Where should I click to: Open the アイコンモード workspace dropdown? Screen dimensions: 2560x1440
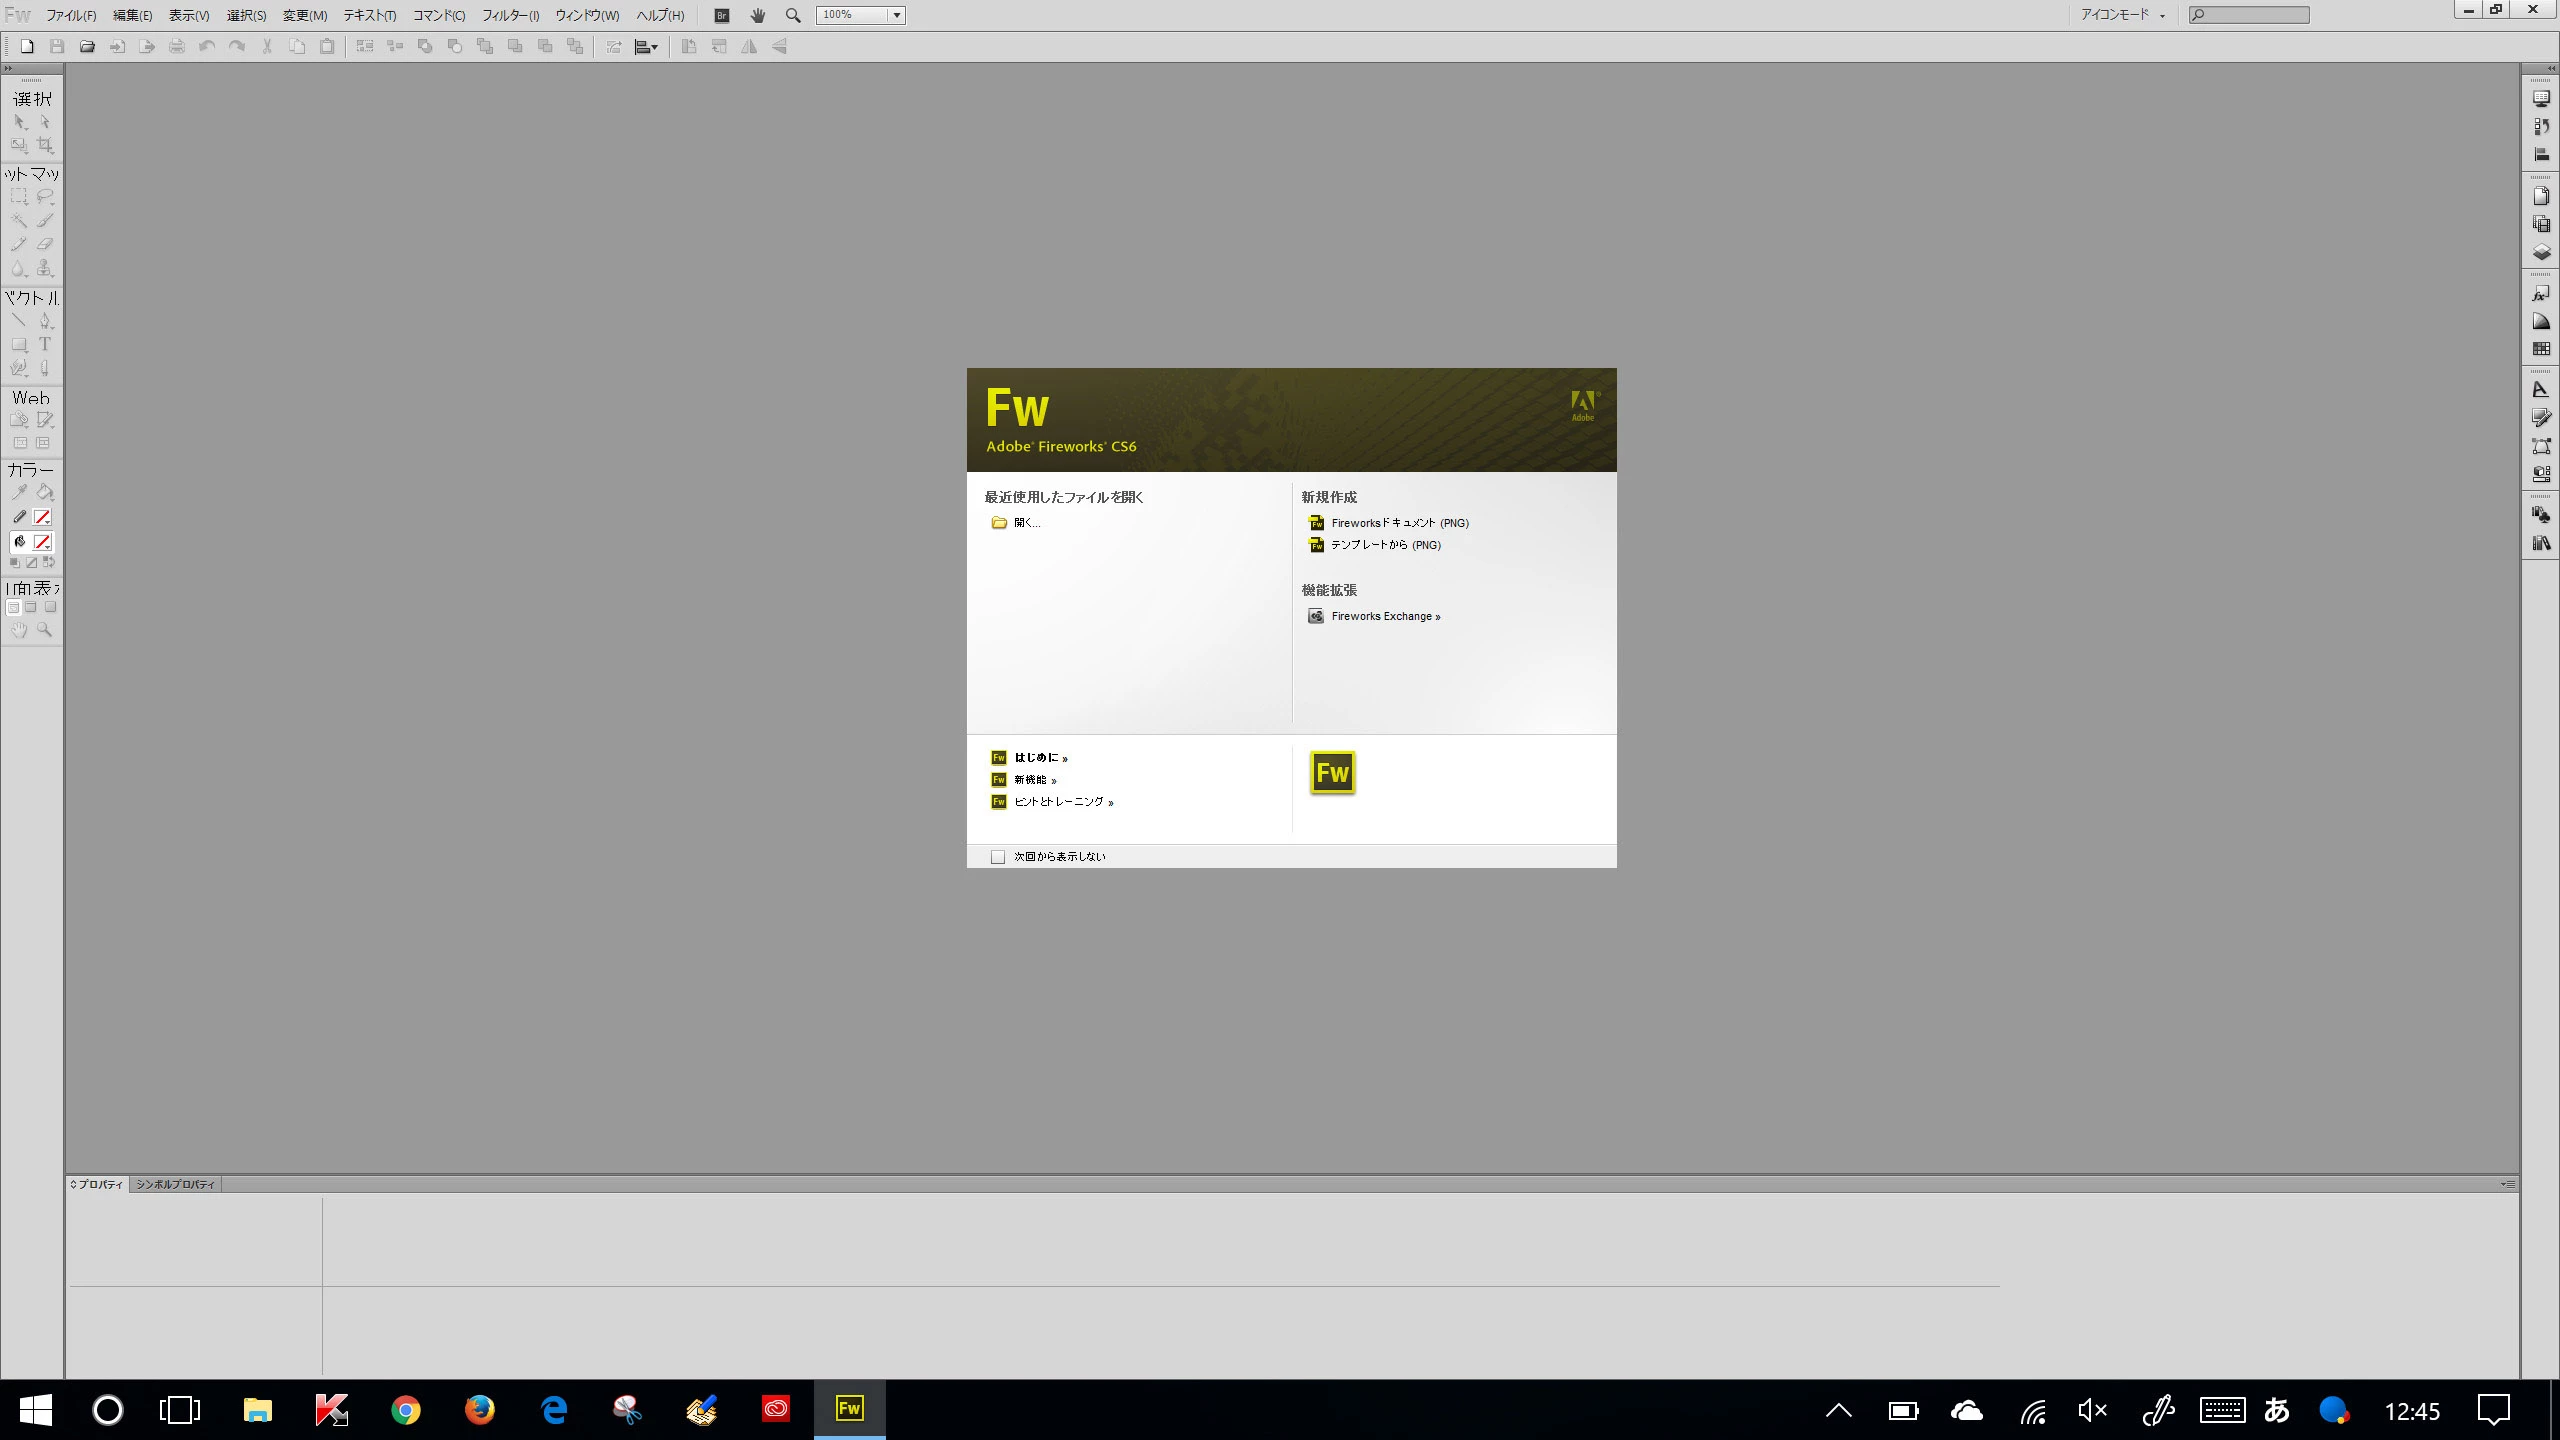click(x=2122, y=15)
